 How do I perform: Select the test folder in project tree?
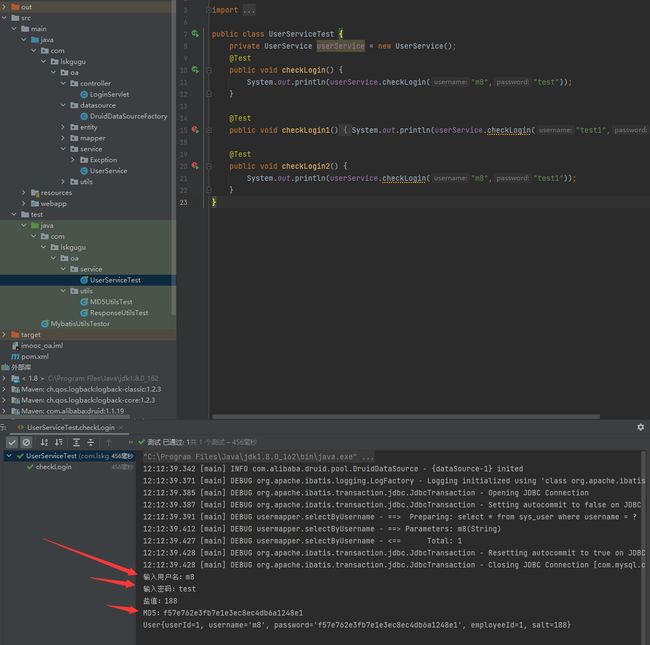[x=36, y=214]
